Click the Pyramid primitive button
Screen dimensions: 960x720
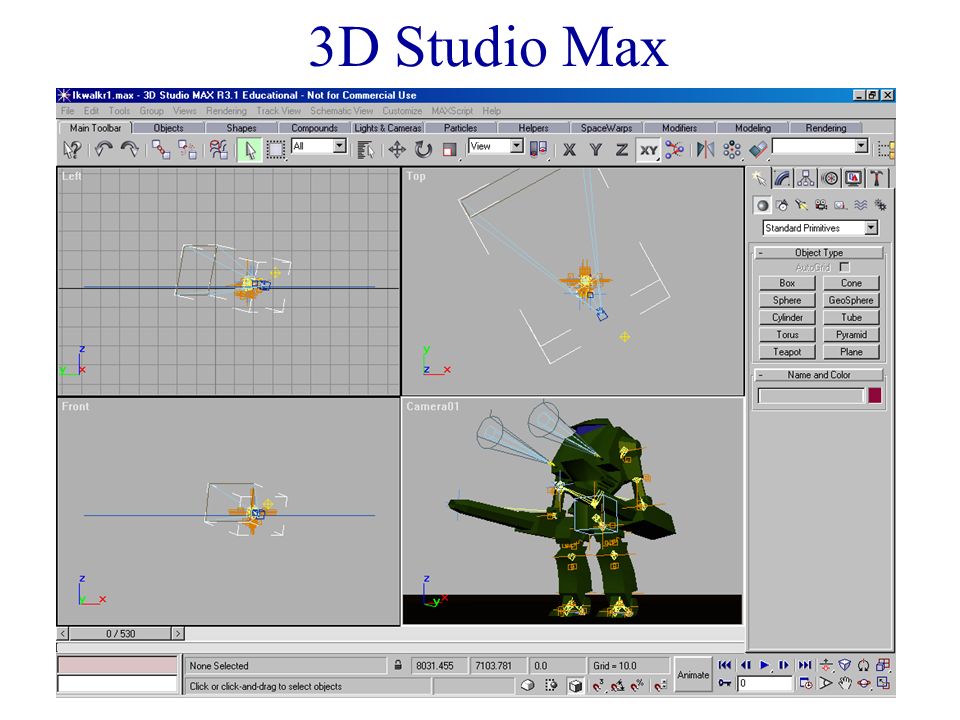tap(851, 335)
